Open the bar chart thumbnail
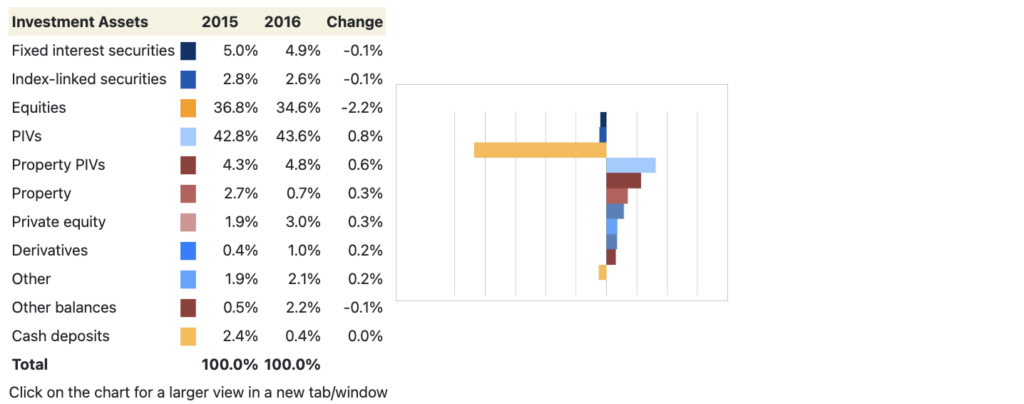 (561, 192)
